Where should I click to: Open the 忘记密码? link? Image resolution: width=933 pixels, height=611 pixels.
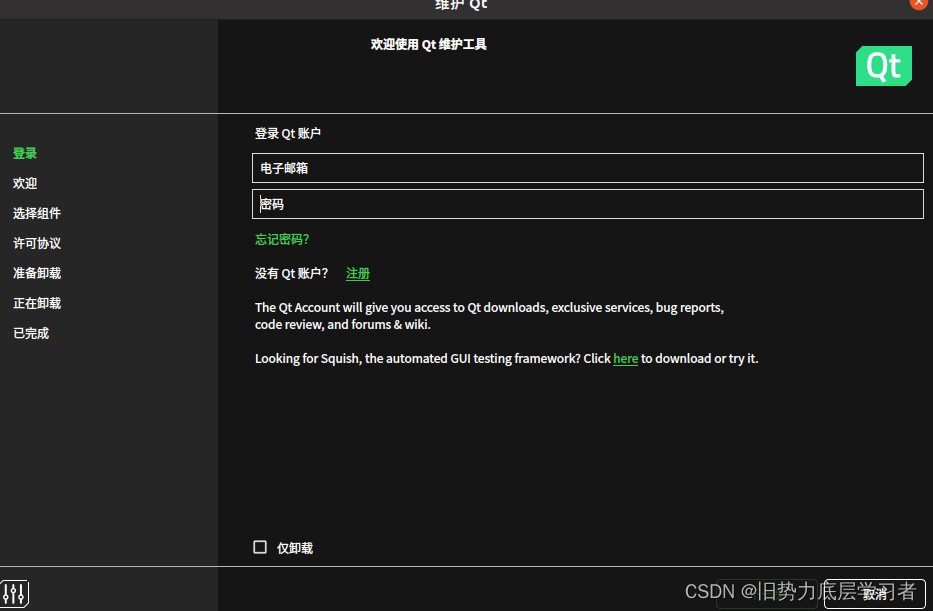tap(282, 239)
